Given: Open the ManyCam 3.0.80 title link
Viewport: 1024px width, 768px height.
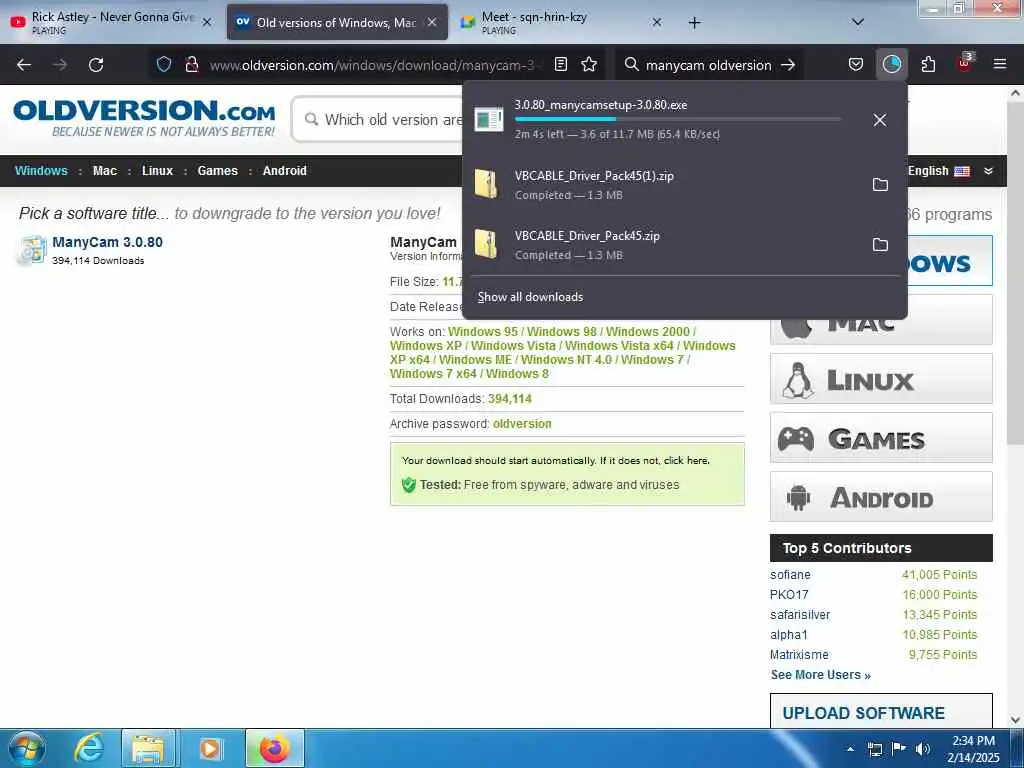Looking at the screenshot, I should pos(108,242).
